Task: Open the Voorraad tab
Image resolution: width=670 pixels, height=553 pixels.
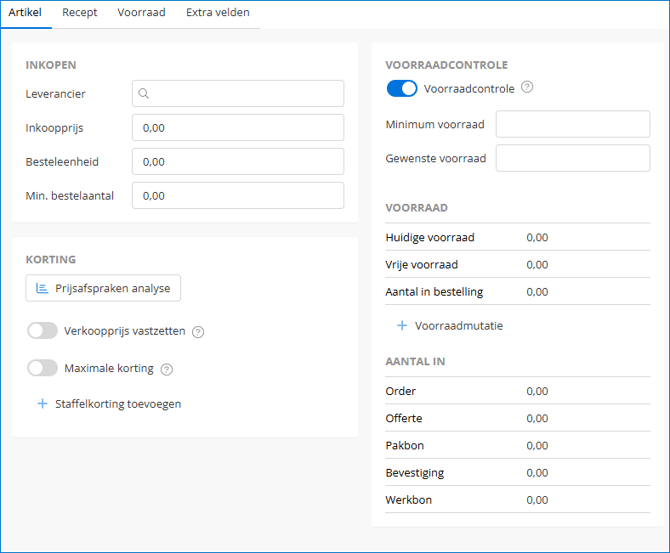Action: click(x=141, y=13)
